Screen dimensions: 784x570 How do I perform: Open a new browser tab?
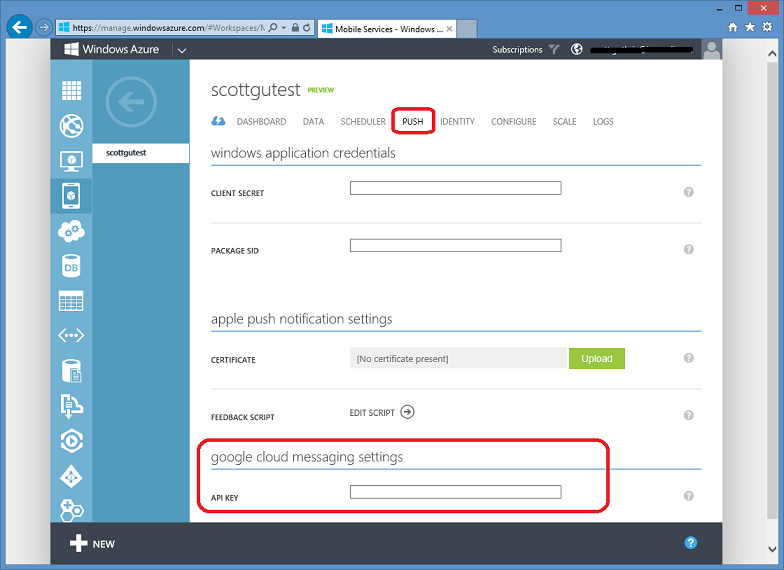coord(466,28)
